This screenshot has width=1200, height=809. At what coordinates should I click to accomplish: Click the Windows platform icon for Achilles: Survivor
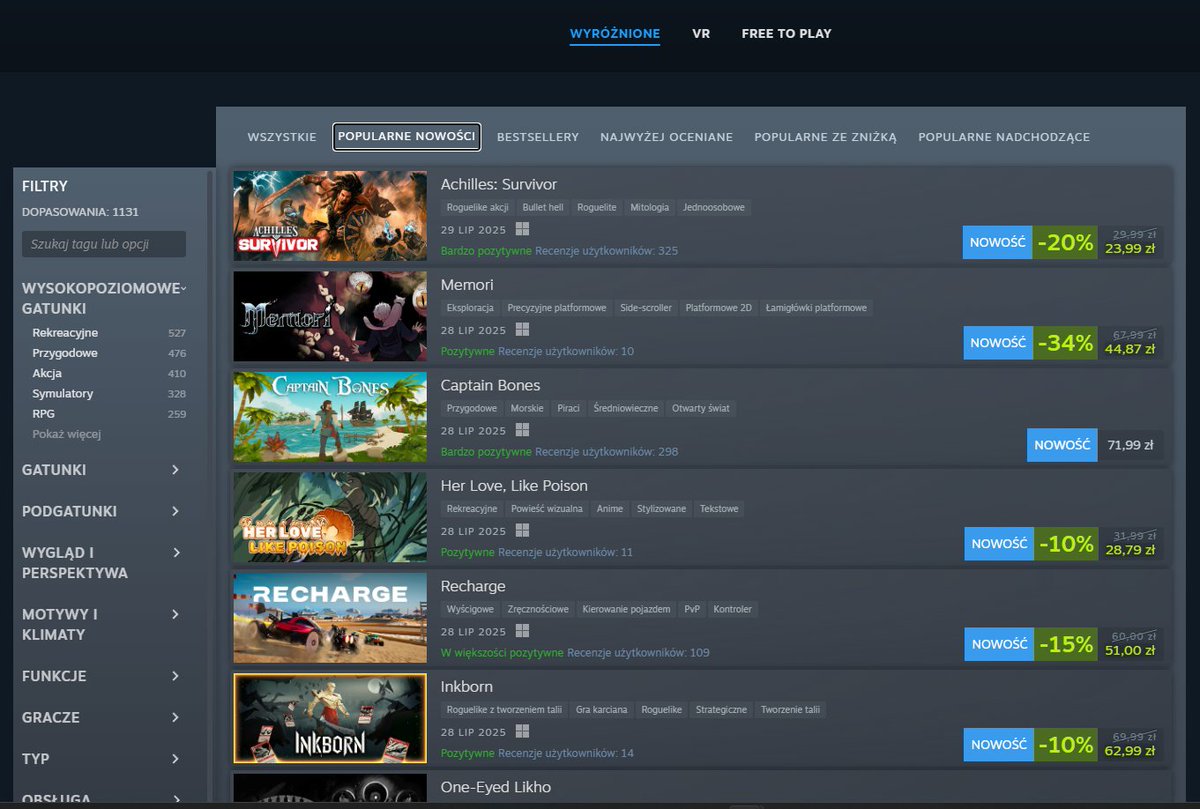522,228
